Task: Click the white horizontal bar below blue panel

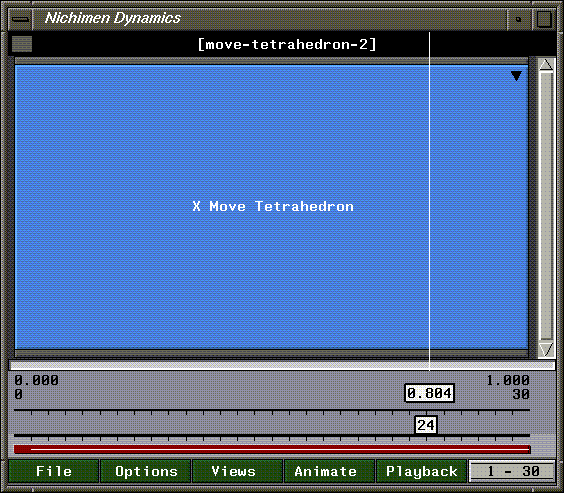Action: click(x=282, y=366)
